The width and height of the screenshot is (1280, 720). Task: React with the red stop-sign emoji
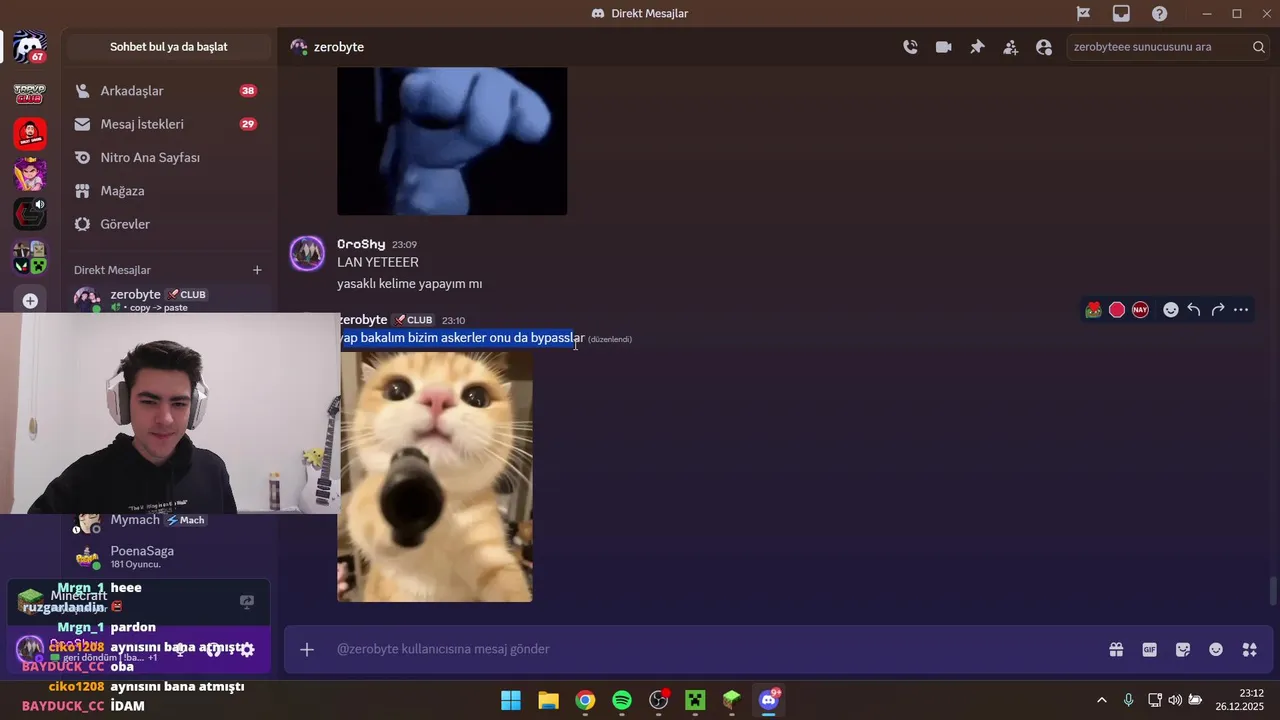(1117, 310)
